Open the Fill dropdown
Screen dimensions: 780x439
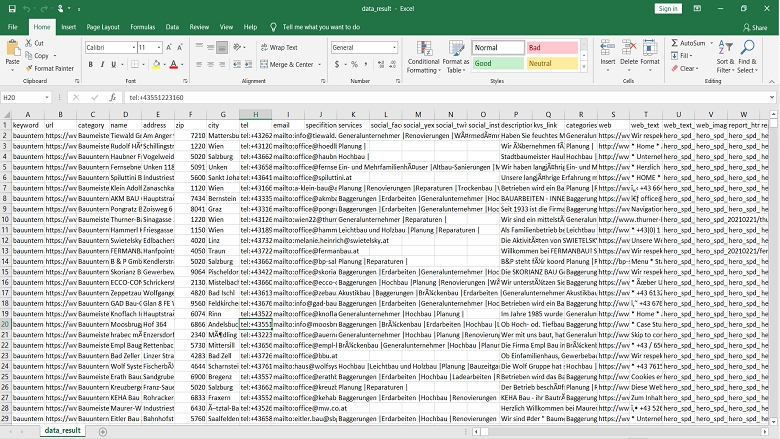coord(682,56)
